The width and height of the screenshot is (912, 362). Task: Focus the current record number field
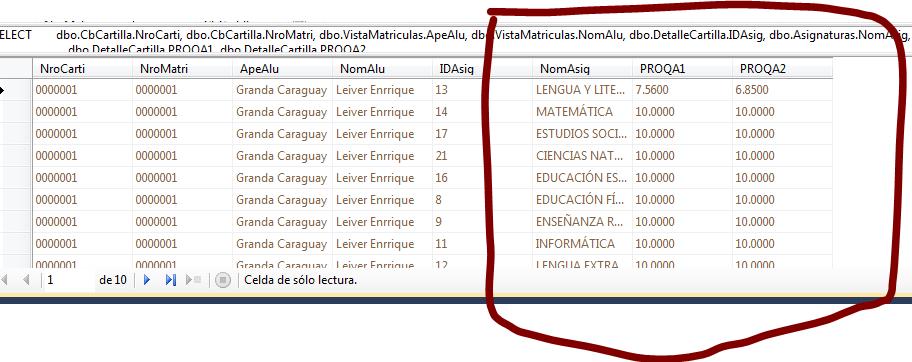[x=69, y=280]
